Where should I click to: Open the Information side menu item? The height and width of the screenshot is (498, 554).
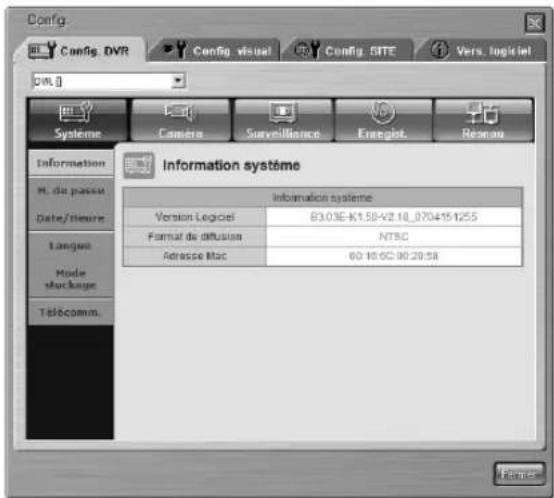pyautogui.click(x=71, y=163)
